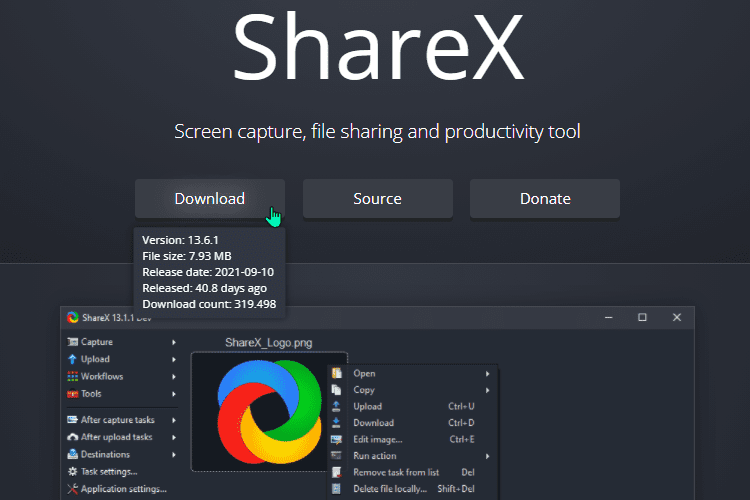
Task: Expand the Tools submenu arrow
Action: (x=174, y=394)
